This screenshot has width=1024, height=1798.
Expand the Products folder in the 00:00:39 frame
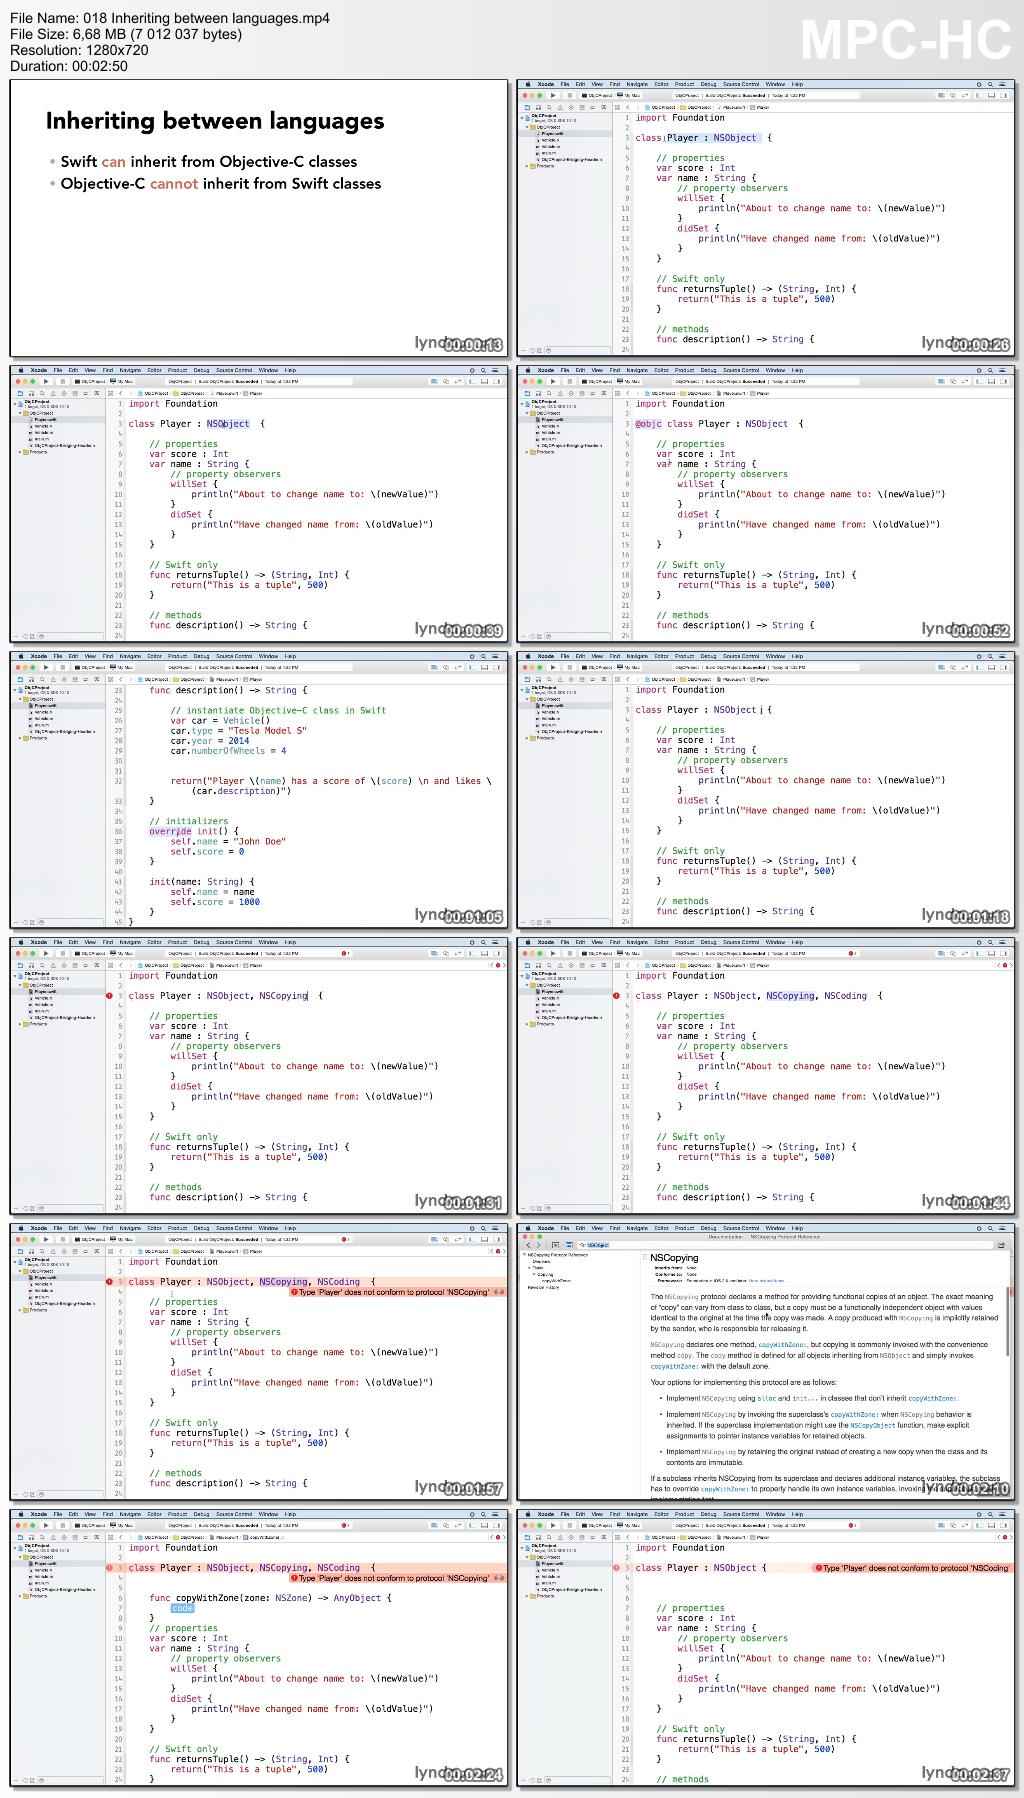(18, 452)
